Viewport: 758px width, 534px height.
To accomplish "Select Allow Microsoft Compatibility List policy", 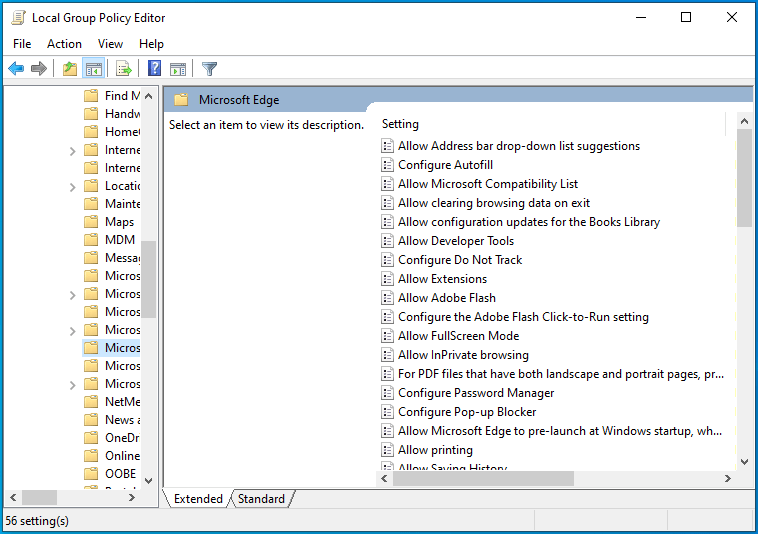I will [488, 184].
